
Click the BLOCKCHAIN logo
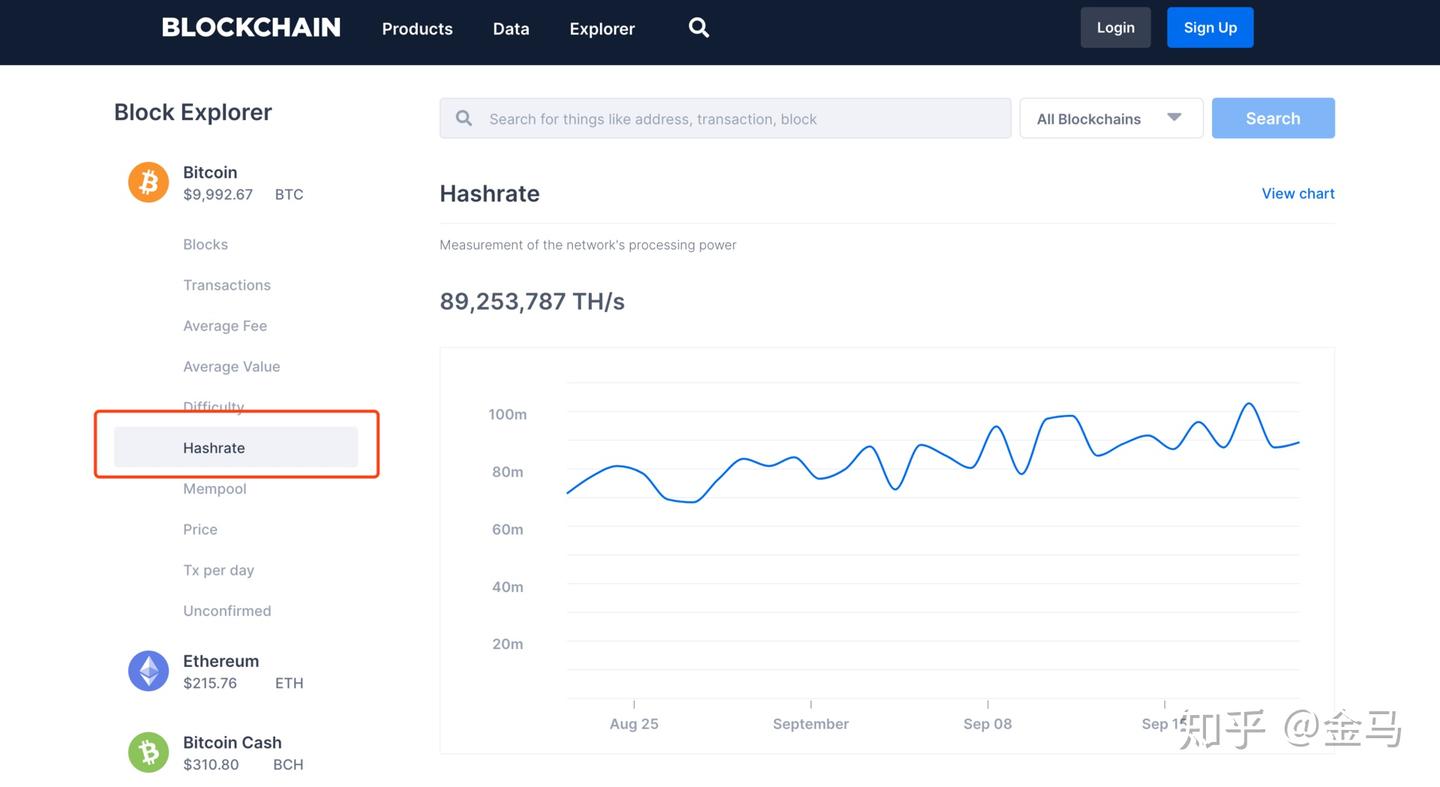[x=251, y=28]
